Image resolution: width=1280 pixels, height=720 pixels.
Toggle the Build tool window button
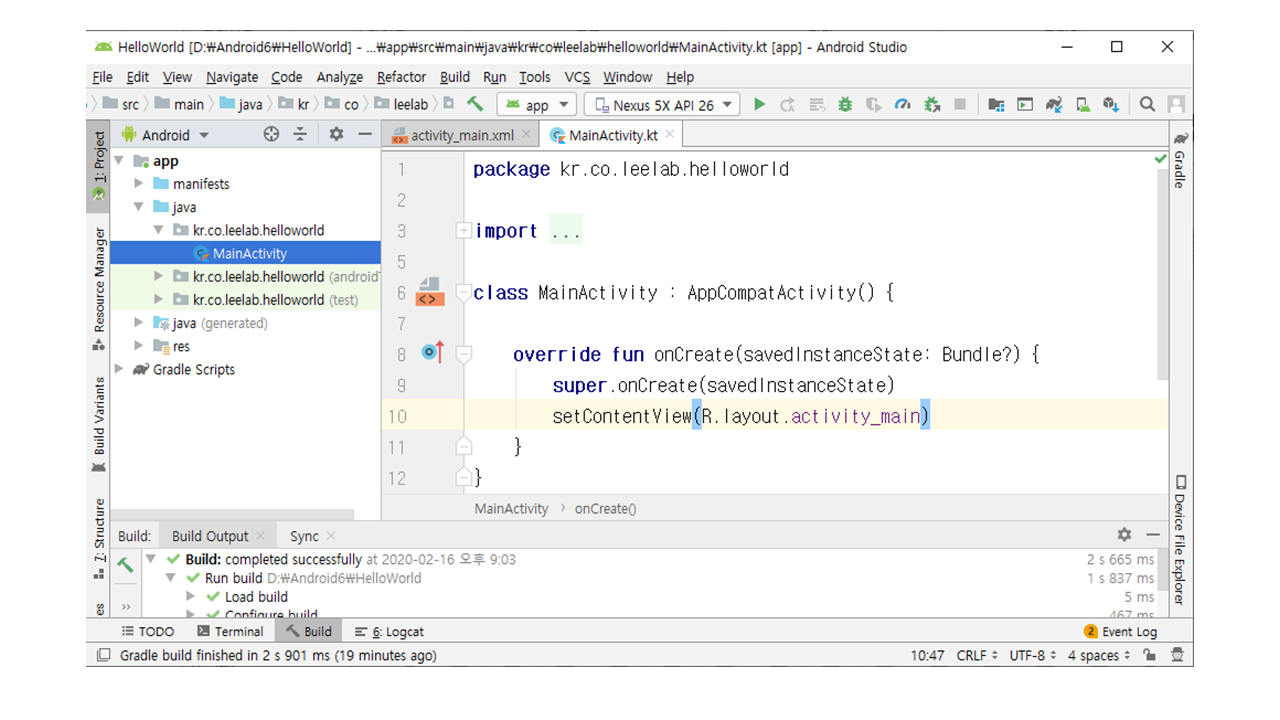308,632
